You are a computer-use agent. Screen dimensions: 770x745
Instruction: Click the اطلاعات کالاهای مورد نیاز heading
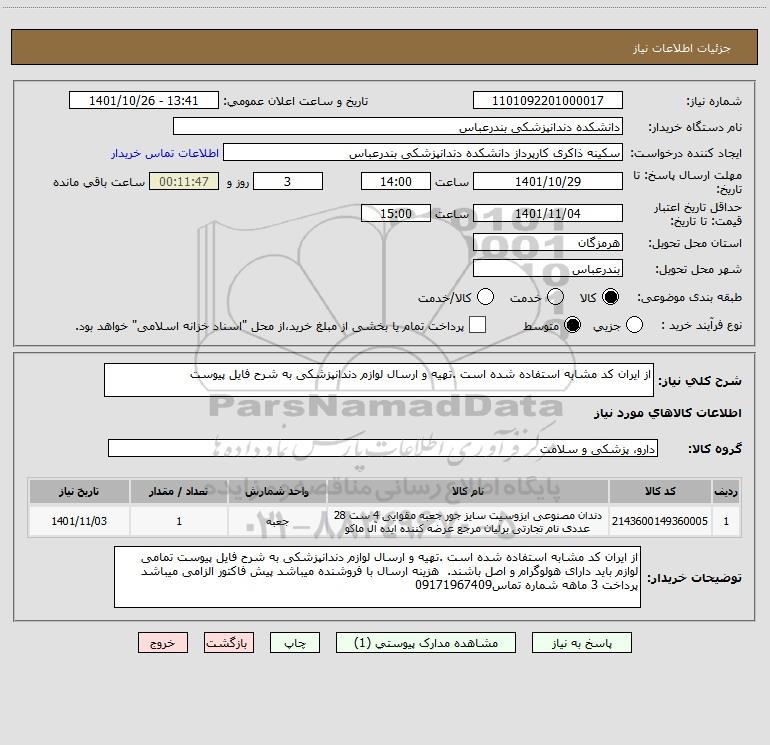(668, 413)
